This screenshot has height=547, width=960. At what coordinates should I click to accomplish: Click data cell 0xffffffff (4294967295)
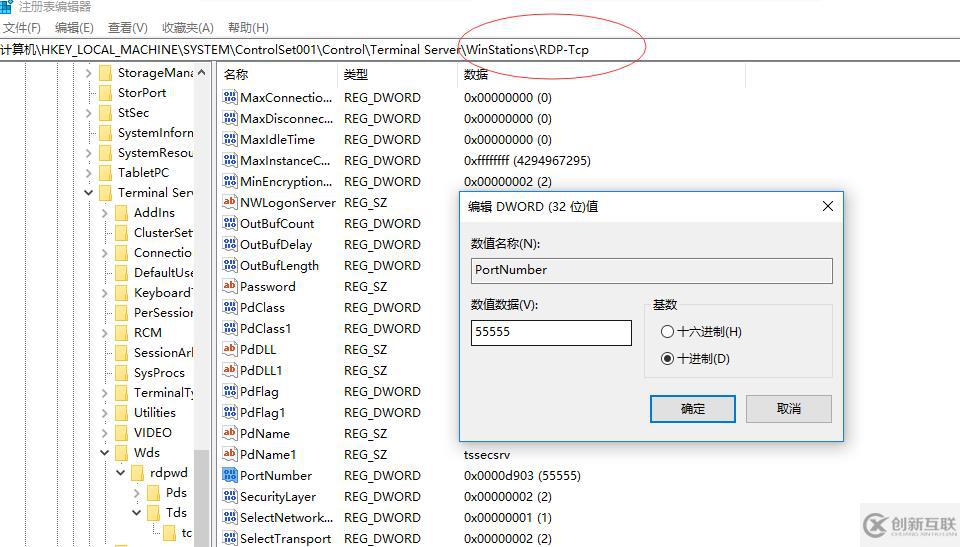click(527, 160)
